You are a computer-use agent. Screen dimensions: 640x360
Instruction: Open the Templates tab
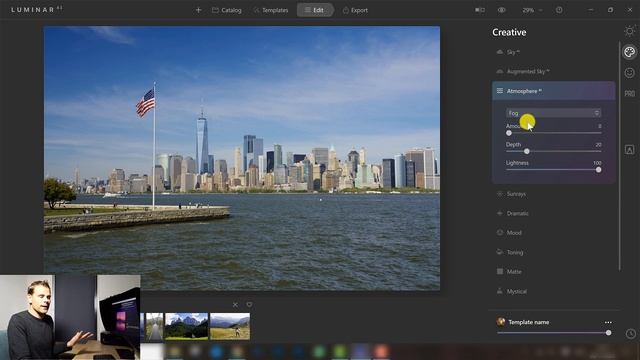(271, 10)
